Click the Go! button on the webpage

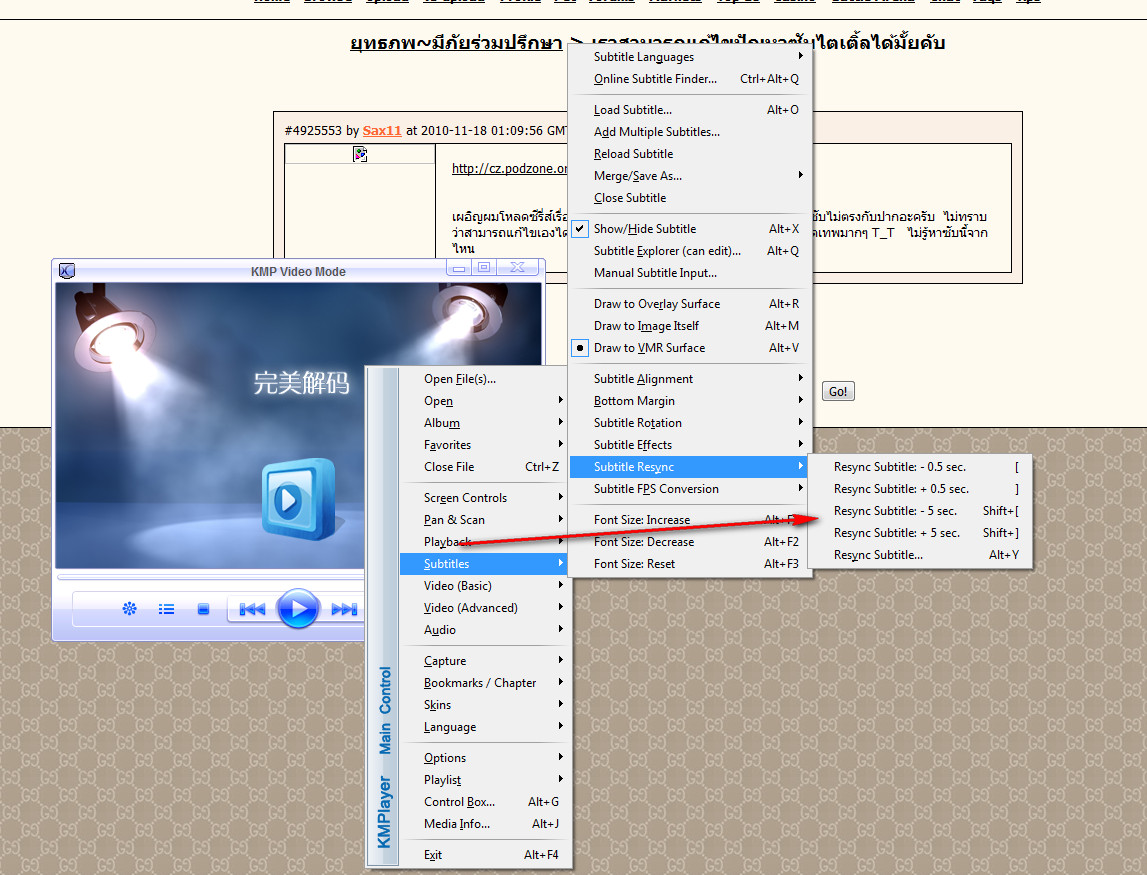[838, 391]
